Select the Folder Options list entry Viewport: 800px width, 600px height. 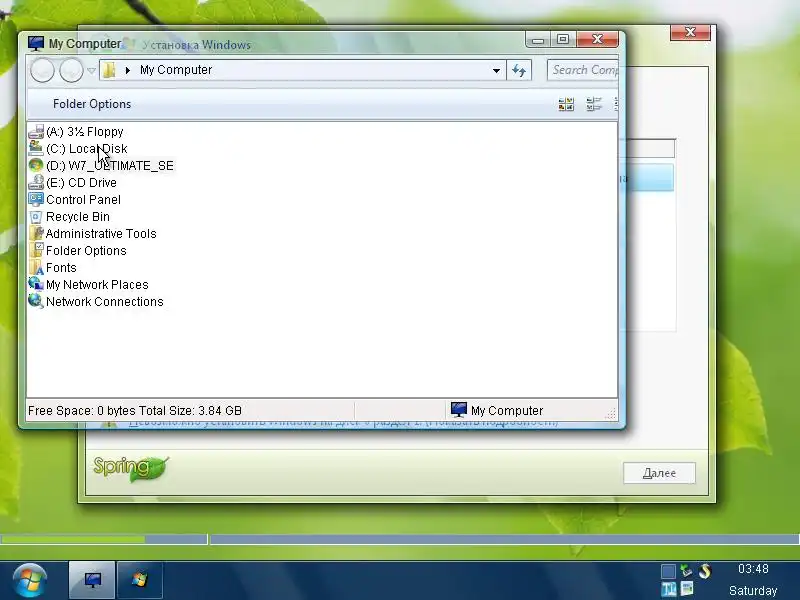tap(78, 251)
